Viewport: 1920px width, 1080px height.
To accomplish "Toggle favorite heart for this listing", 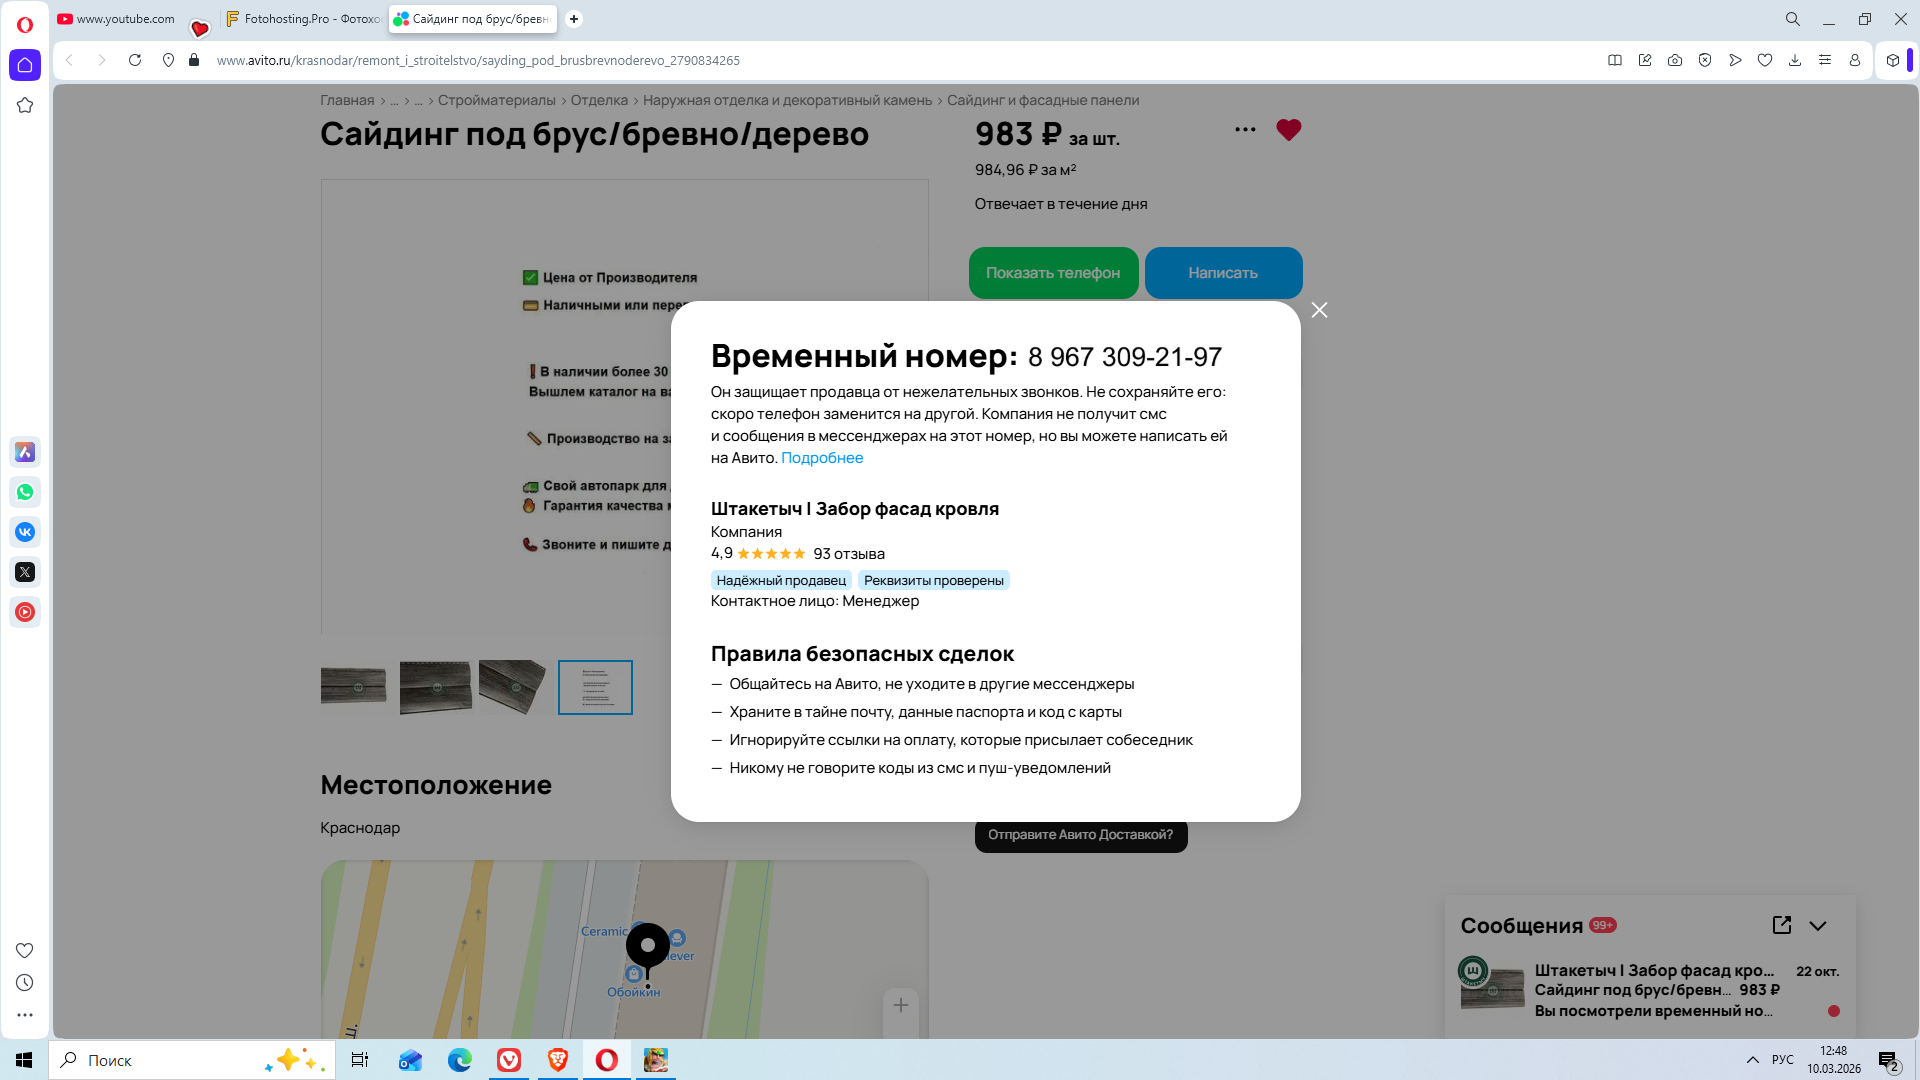I will [x=1288, y=130].
